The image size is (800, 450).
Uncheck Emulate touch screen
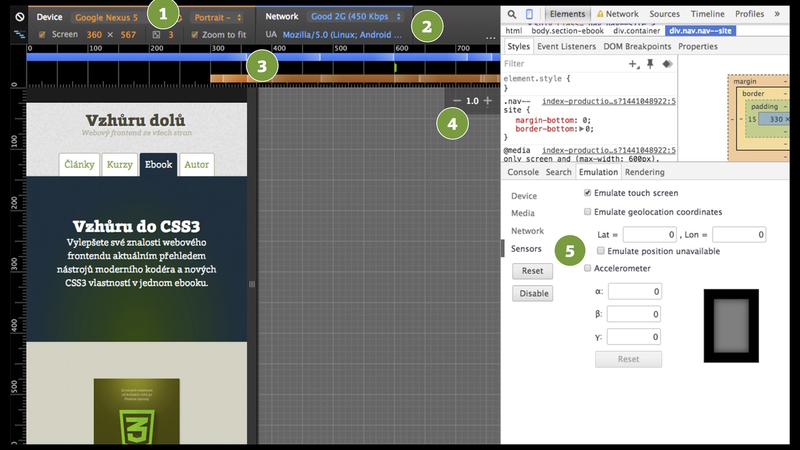tap(588, 192)
